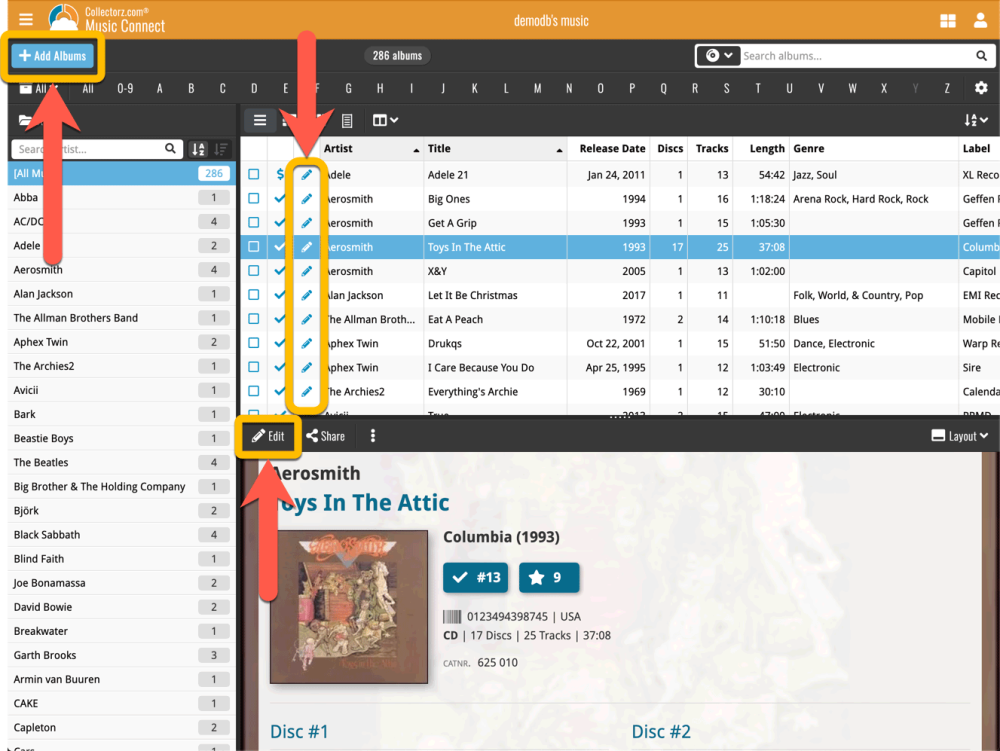Open the search magnifier in the search bar
Image resolution: width=1000 pixels, height=751 pixels.
click(x=979, y=55)
